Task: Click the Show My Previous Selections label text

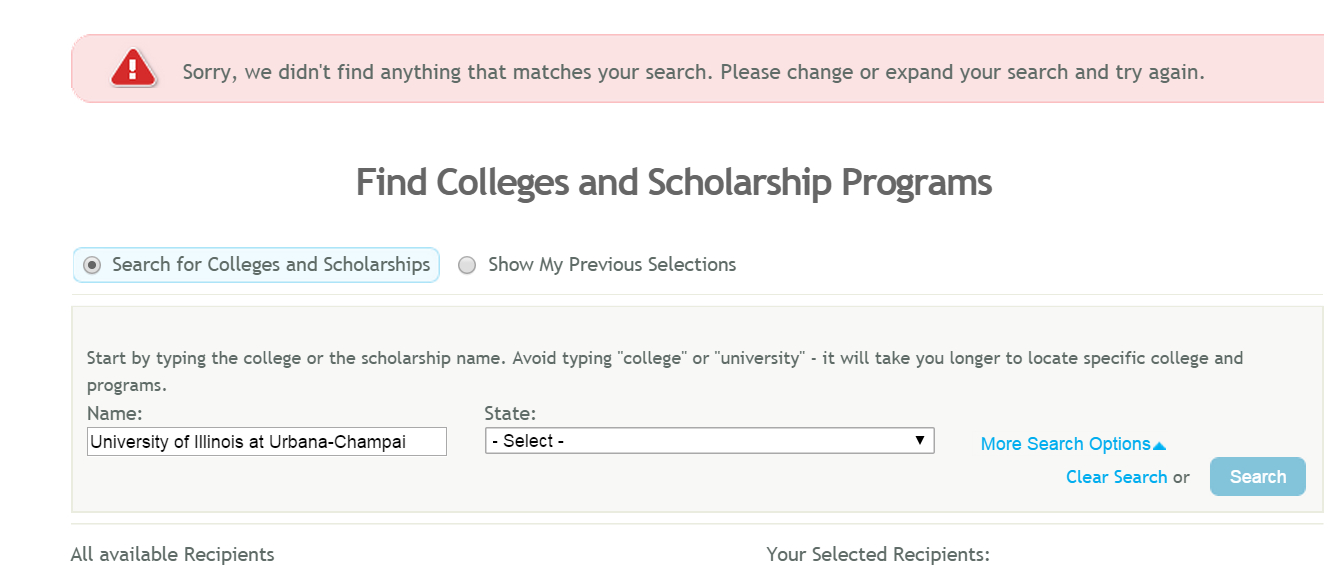Action: pyautogui.click(x=611, y=265)
